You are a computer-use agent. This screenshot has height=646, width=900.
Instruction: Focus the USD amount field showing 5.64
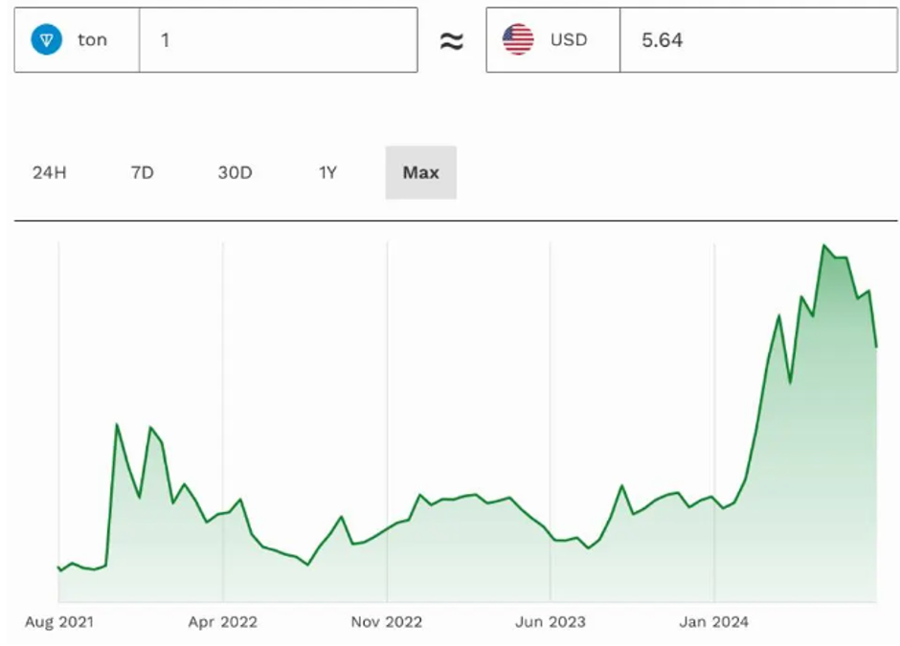click(757, 40)
